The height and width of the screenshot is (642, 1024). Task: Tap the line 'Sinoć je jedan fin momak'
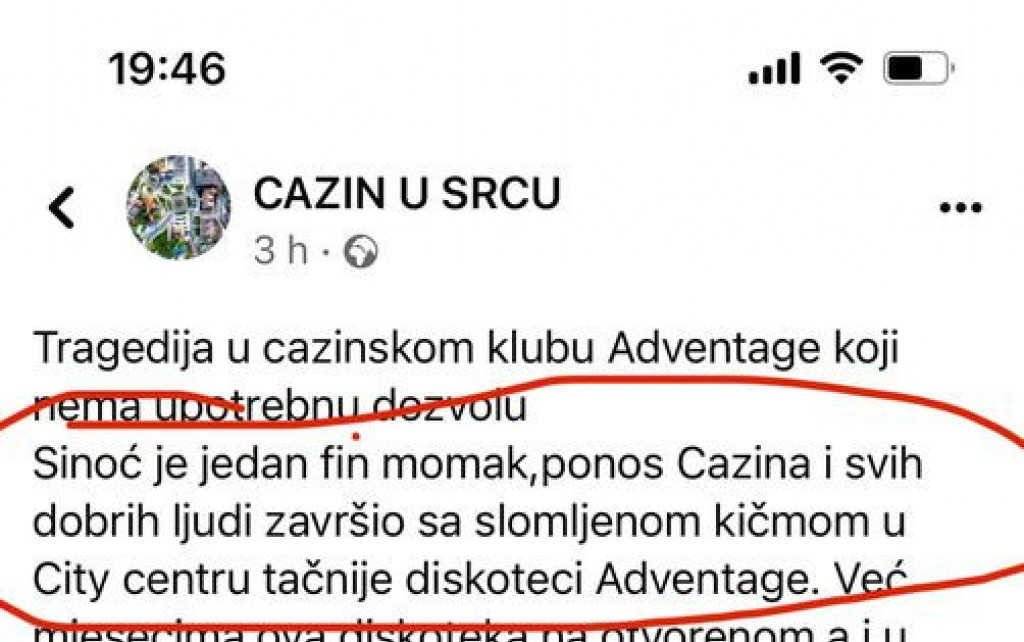click(478, 465)
